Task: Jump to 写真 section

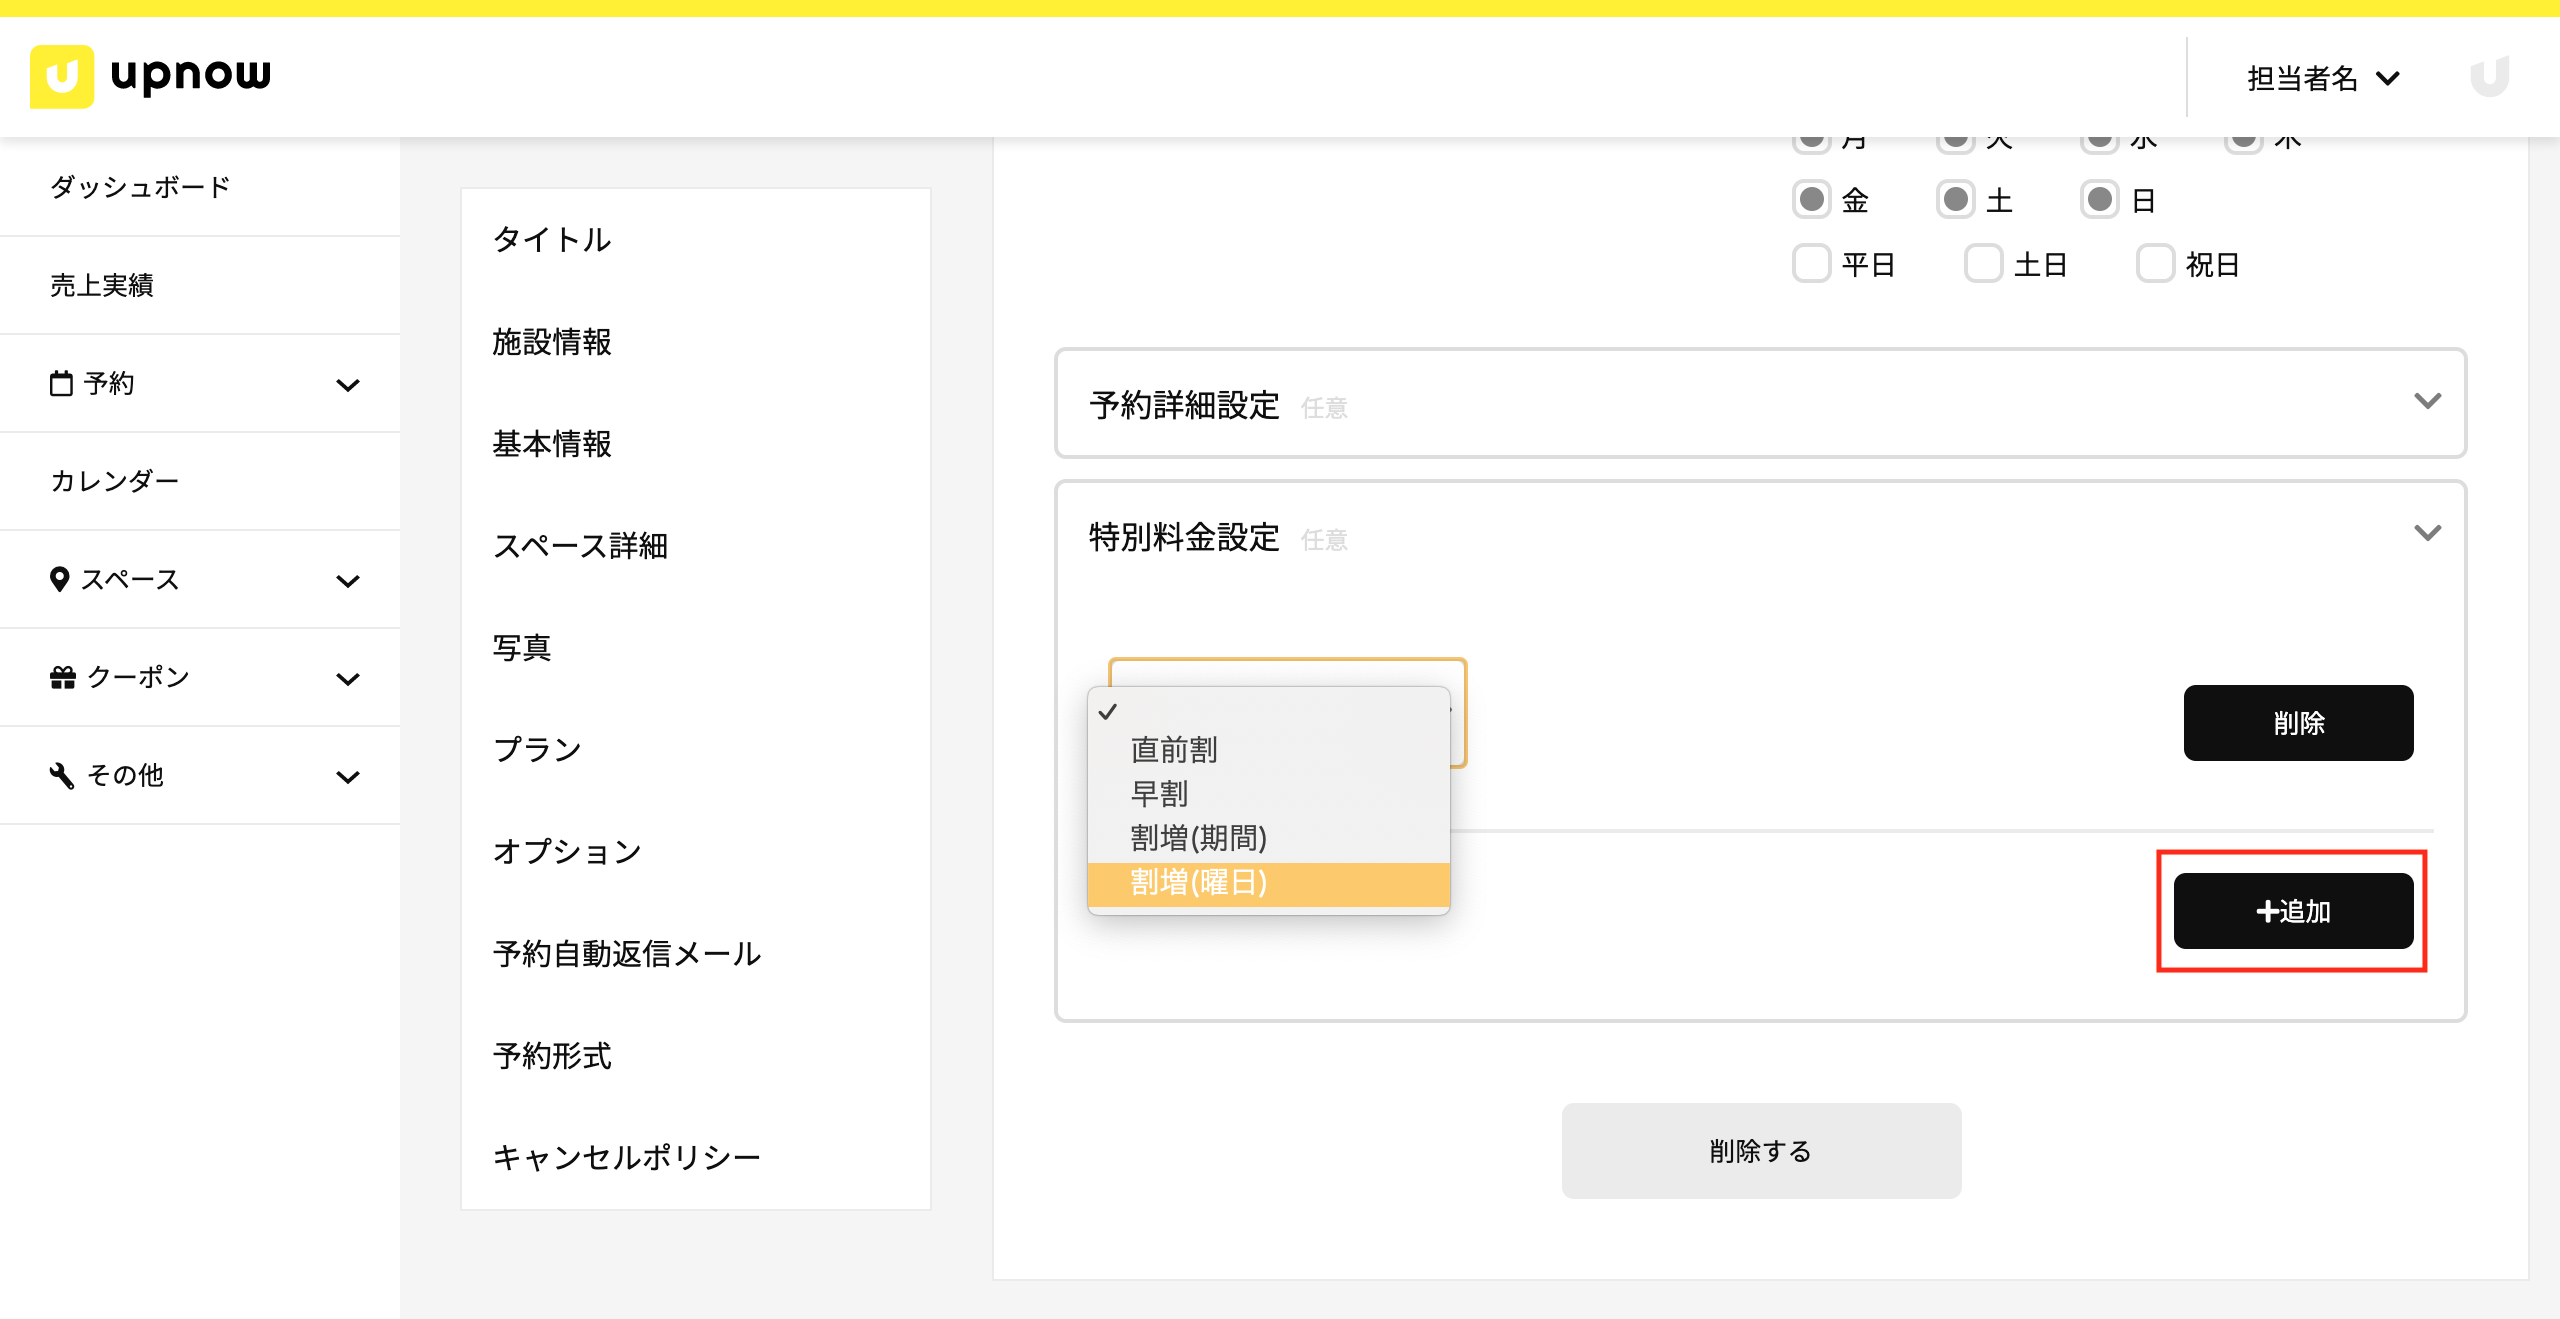Action: 522,648
